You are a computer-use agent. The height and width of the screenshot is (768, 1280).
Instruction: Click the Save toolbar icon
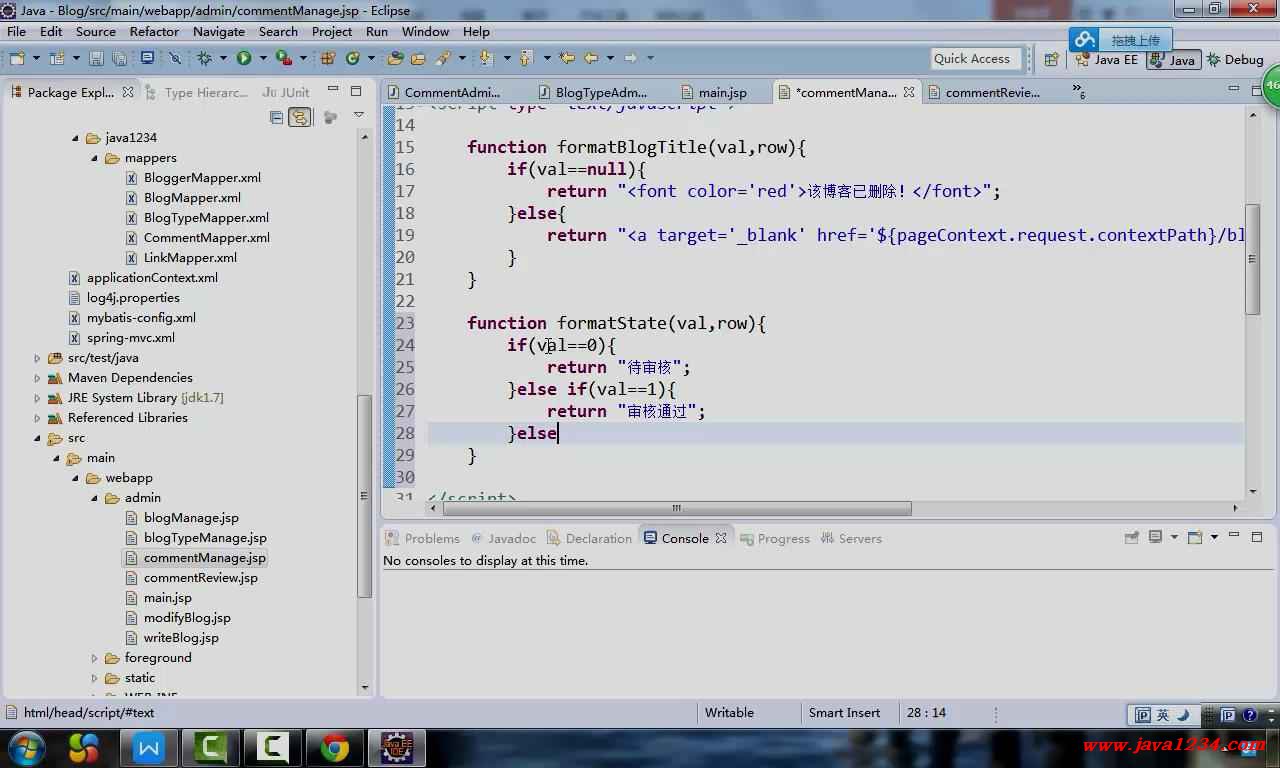pyautogui.click(x=95, y=58)
